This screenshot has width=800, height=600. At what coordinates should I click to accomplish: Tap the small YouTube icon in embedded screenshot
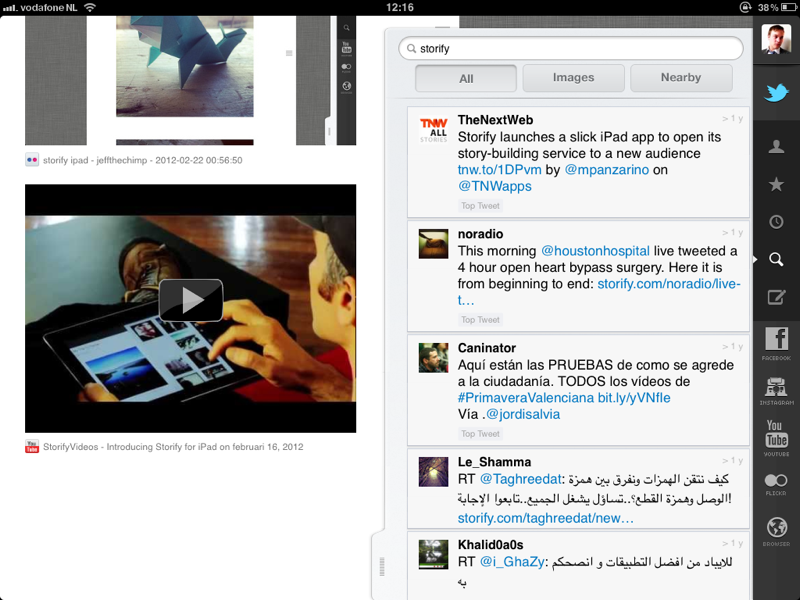coord(346,48)
